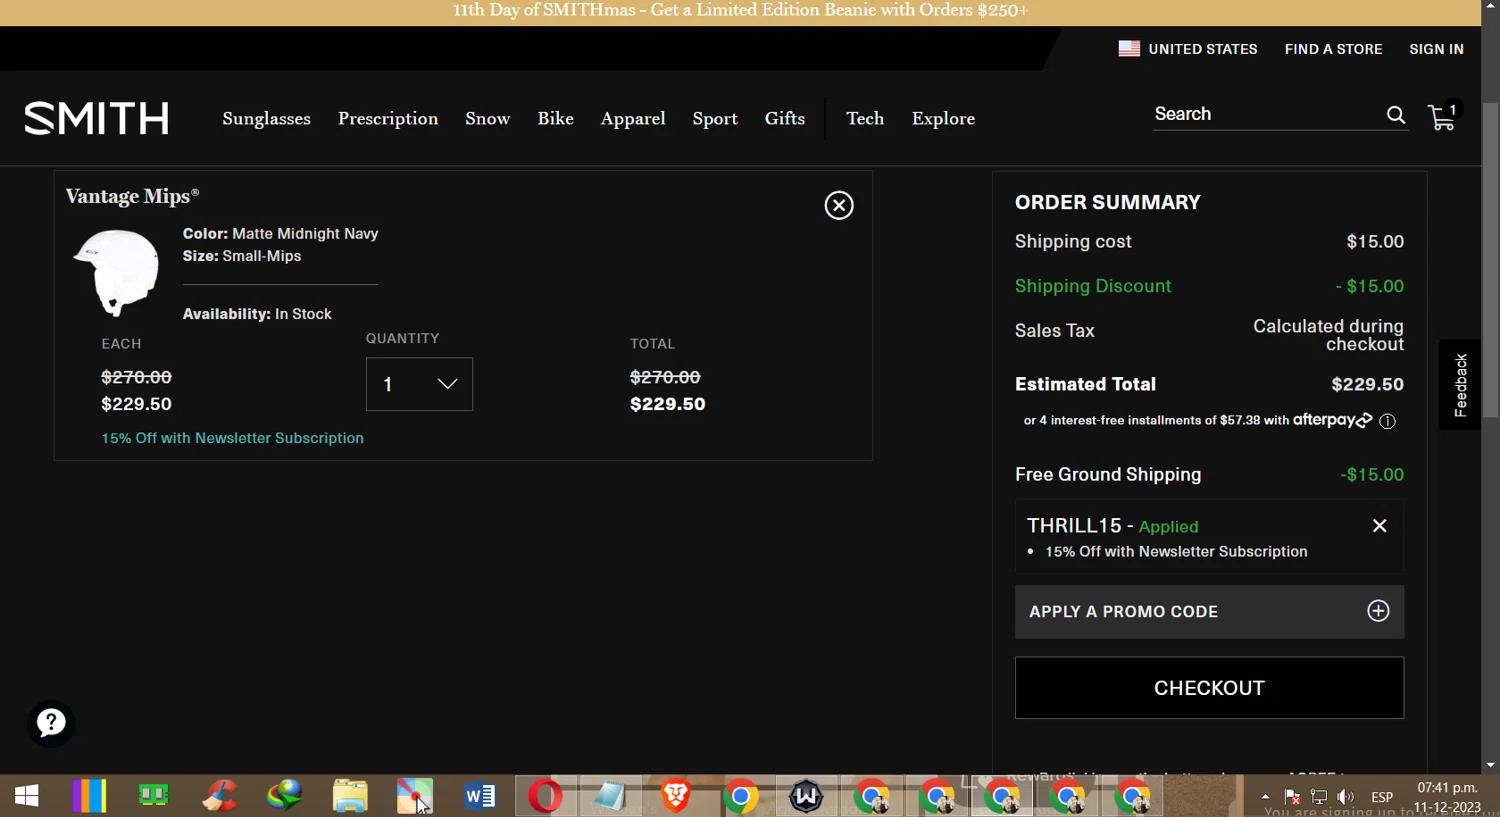The width and height of the screenshot is (1500, 817).
Task: Click the Size: Small-Mips text
Action: click(x=242, y=256)
